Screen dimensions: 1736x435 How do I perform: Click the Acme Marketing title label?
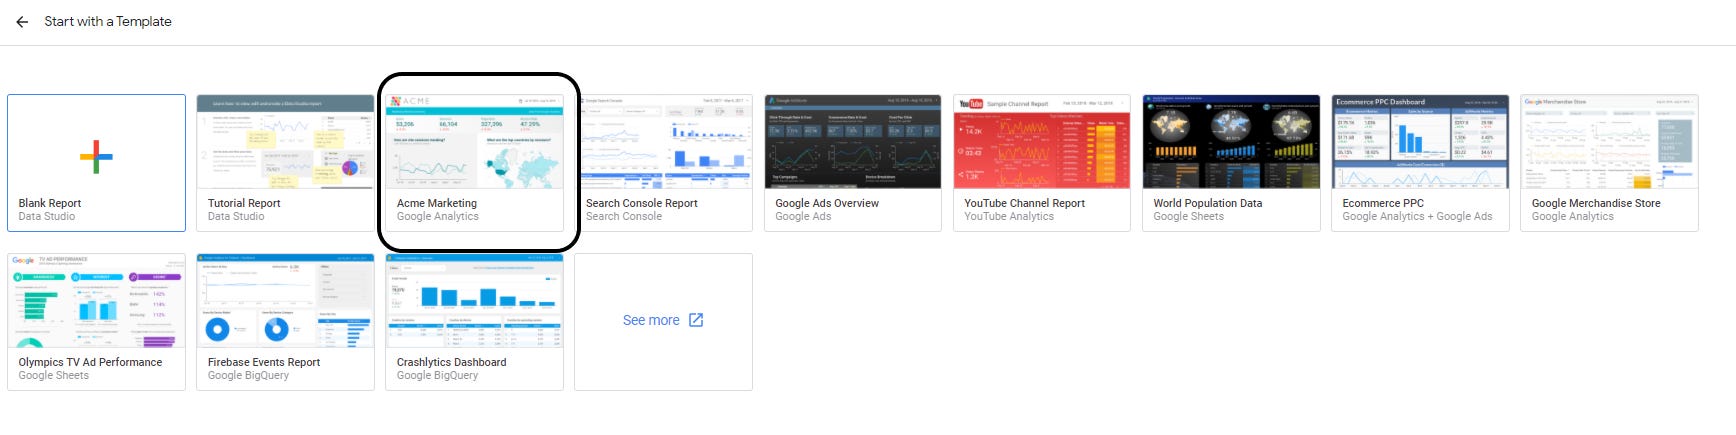pos(437,203)
